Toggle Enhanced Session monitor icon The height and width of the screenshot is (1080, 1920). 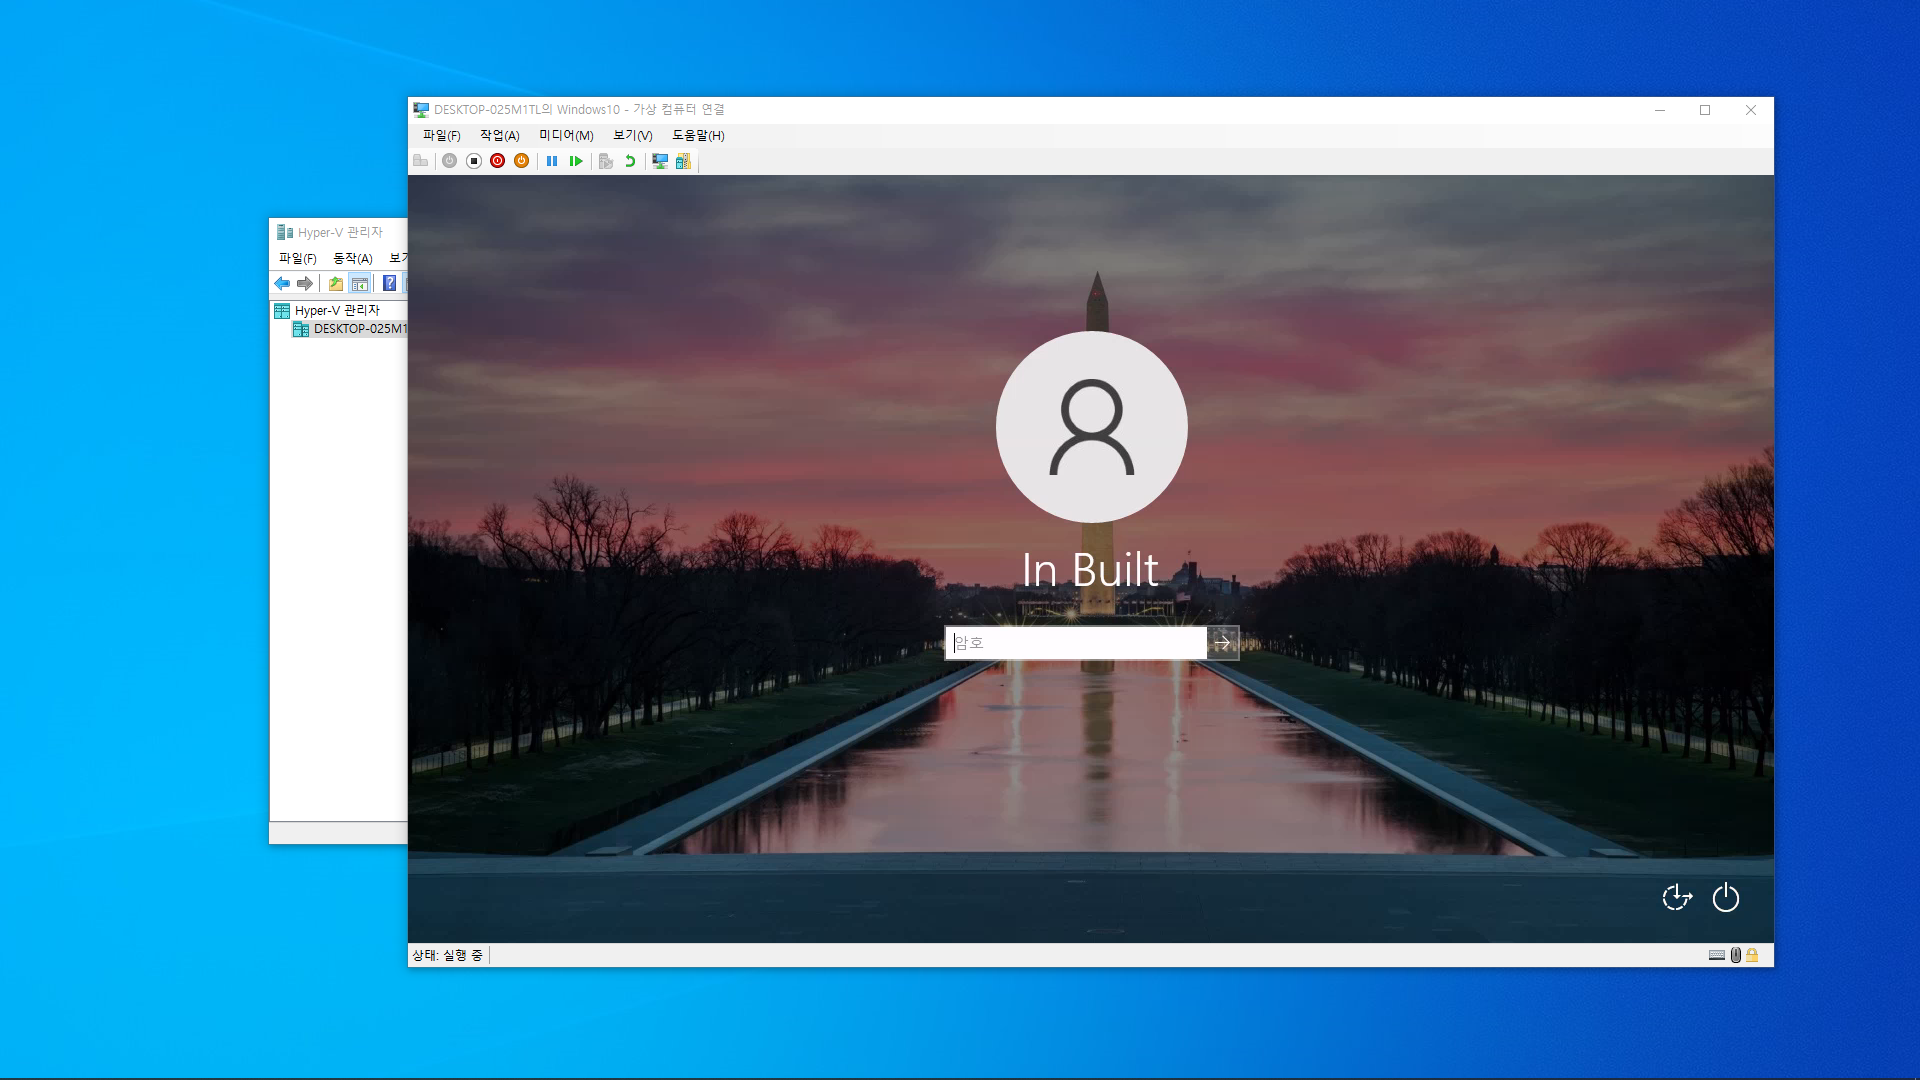pos(660,161)
